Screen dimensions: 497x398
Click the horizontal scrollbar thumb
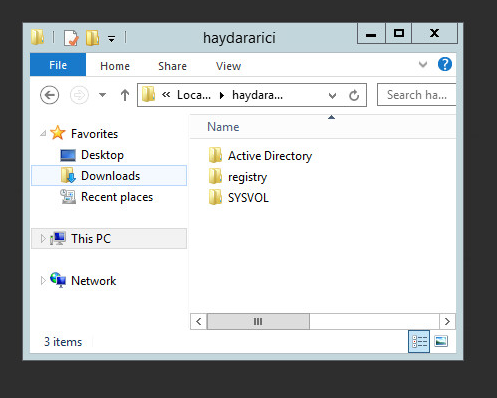[x=258, y=321]
